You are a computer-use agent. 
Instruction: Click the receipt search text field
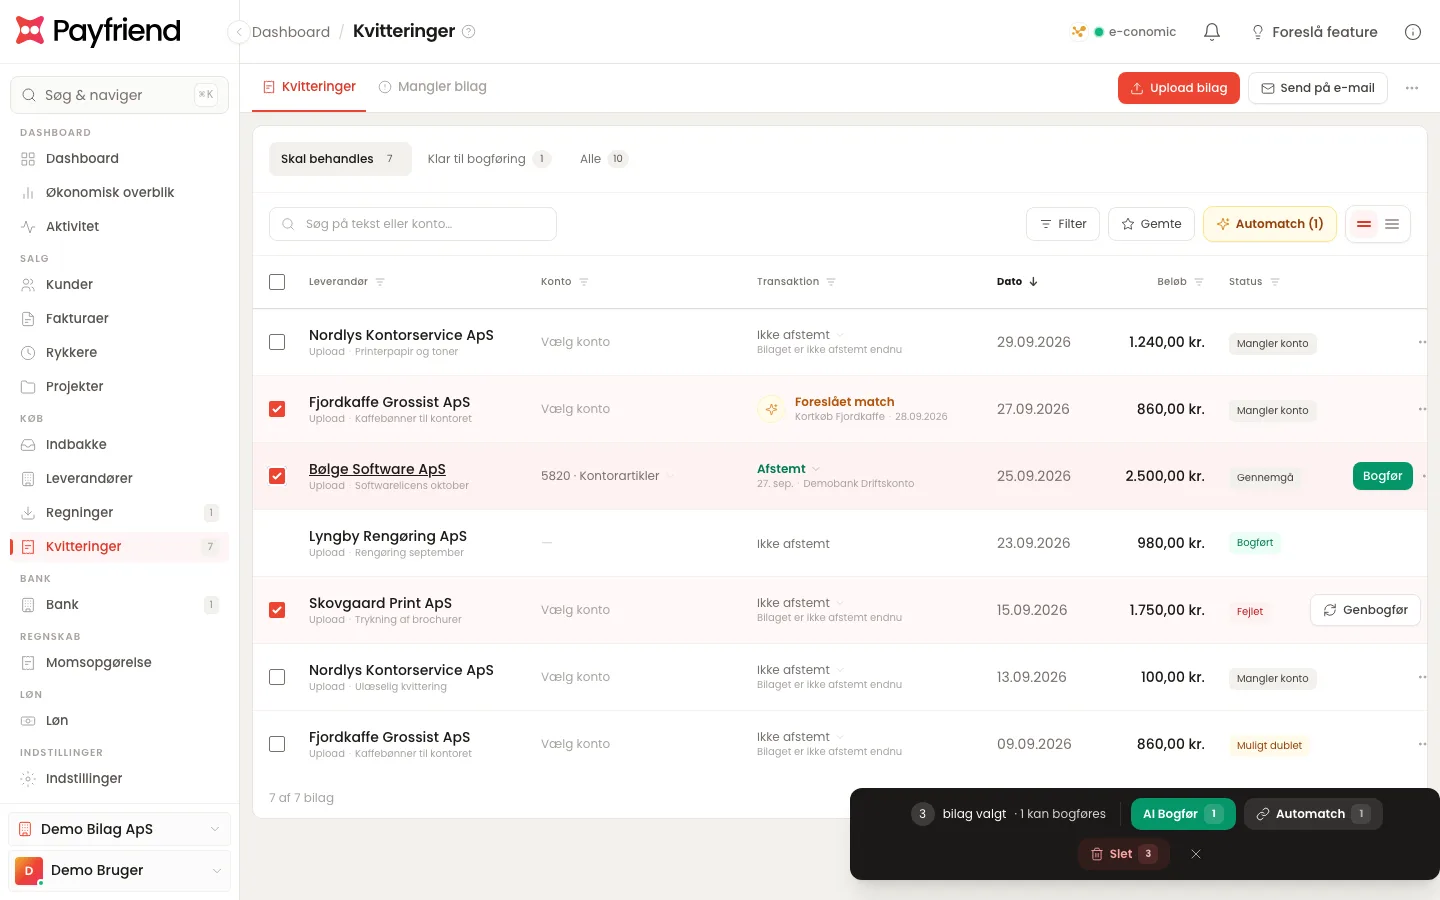pos(413,224)
